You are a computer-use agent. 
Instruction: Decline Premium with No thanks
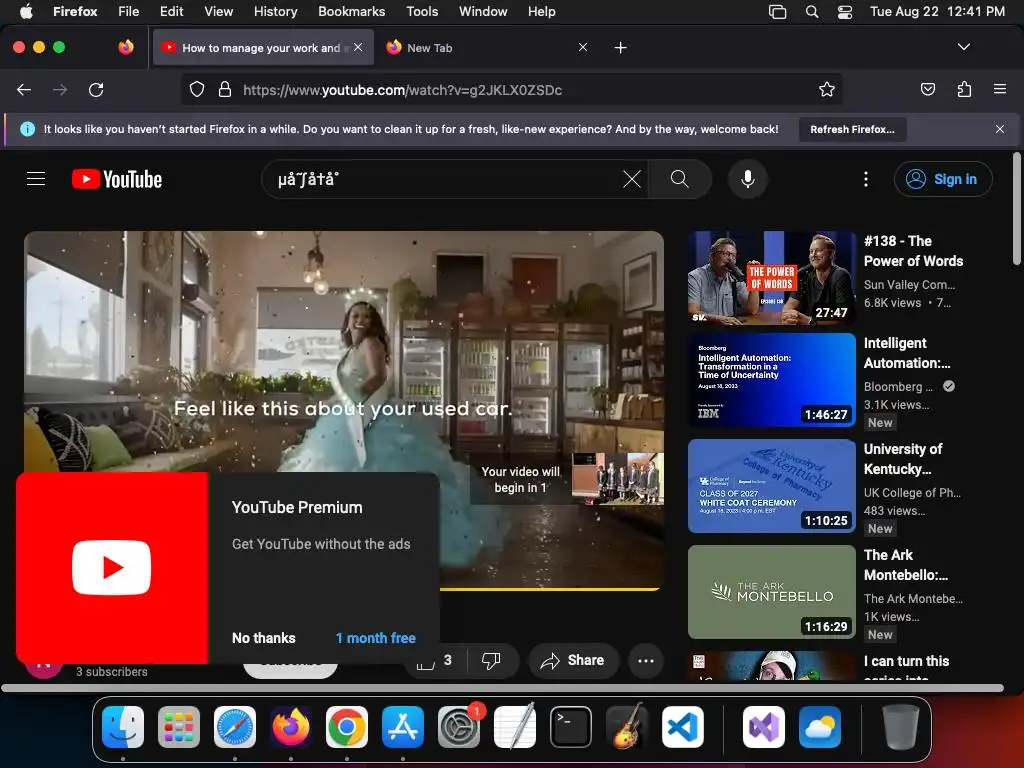pyautogui.click(x=263, y=638)
